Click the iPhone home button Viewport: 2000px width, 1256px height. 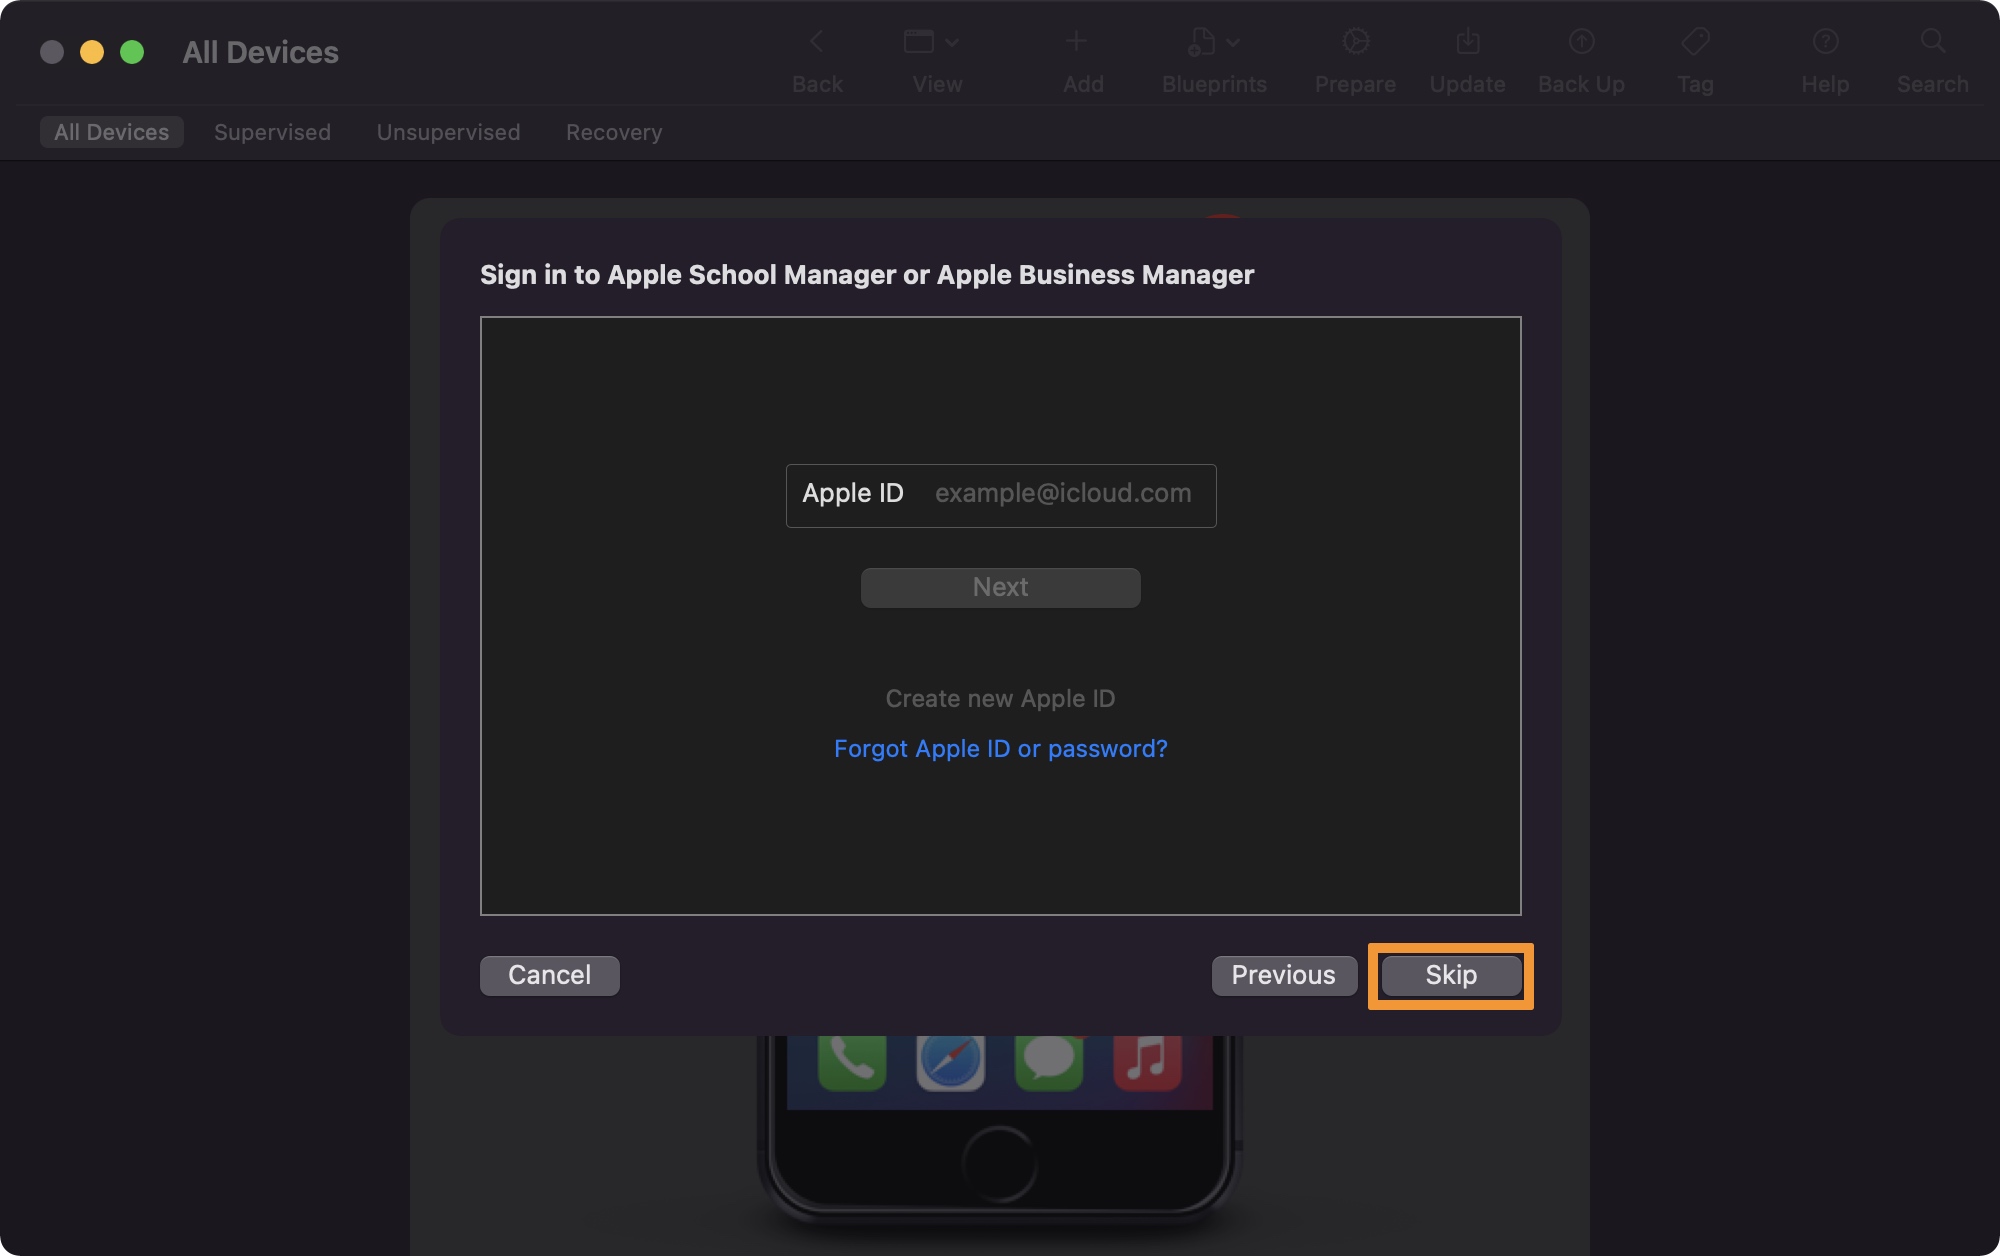(999, 1164)
